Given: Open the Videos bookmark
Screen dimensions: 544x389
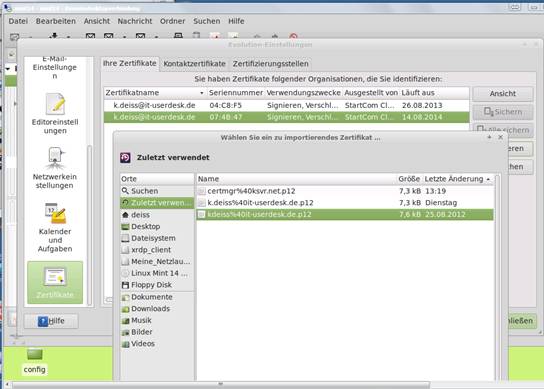Looking at the screenshot, I should 157,344.
